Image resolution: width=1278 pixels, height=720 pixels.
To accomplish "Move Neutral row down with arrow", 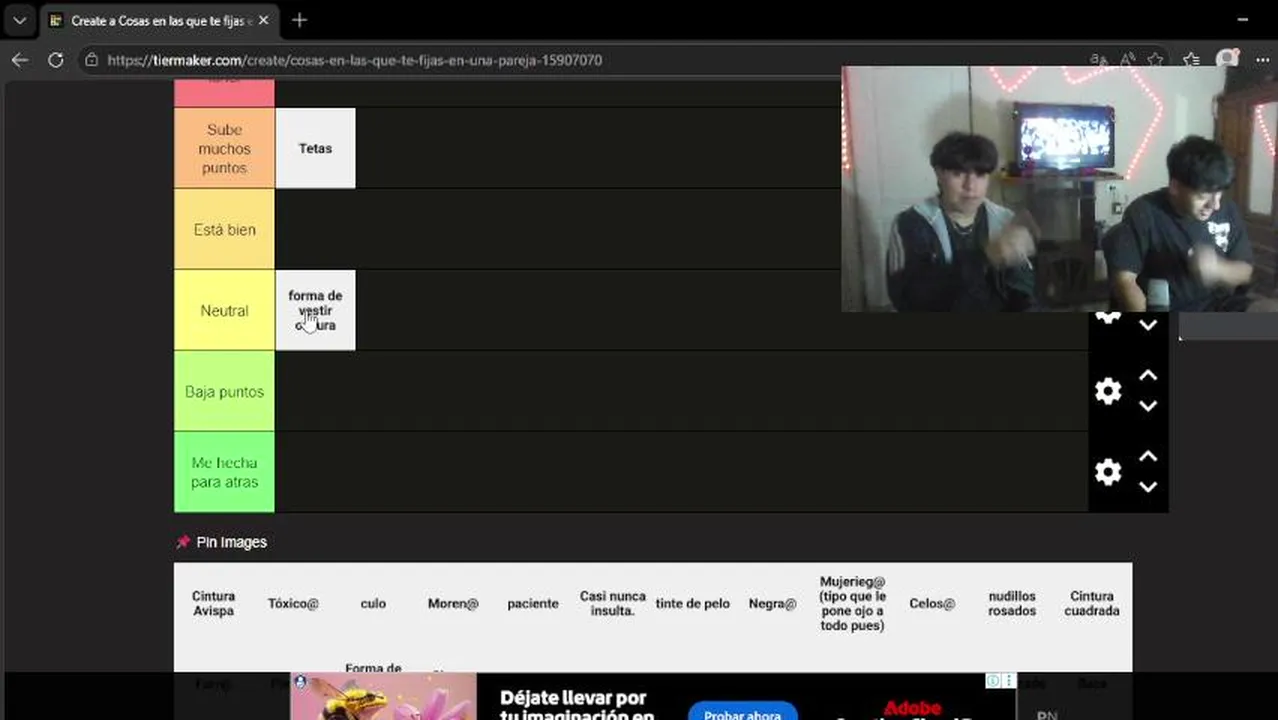I will (x=1148, y=325).
